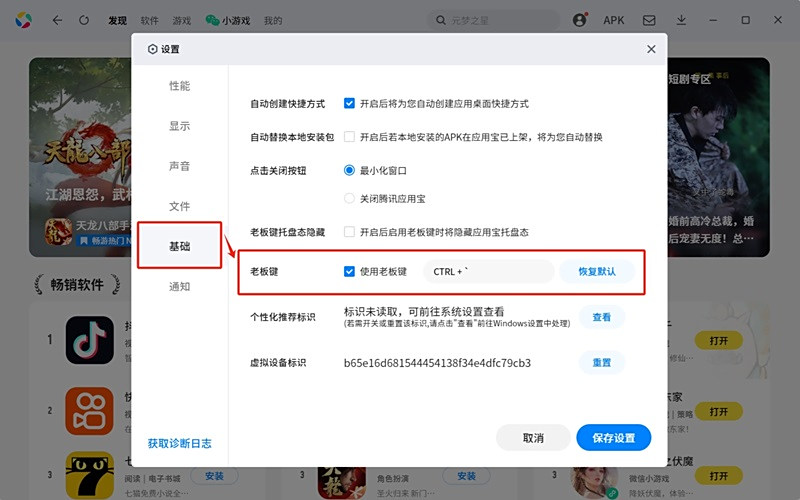This screenshot has height=500, width=800.
Task: Open 文件 settings tab
Action: [x=179, y=206]
